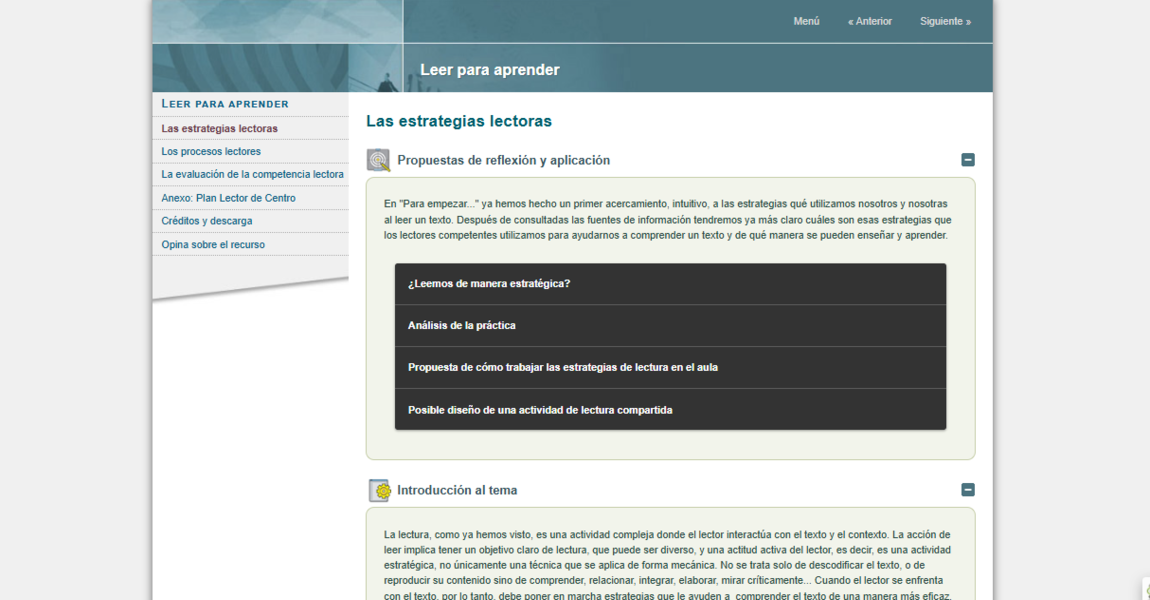The height and width of the screenshot is (600, 1150).
Task: Open Anexo: Plan Lector de Centro
Action: tap(228, 198)
